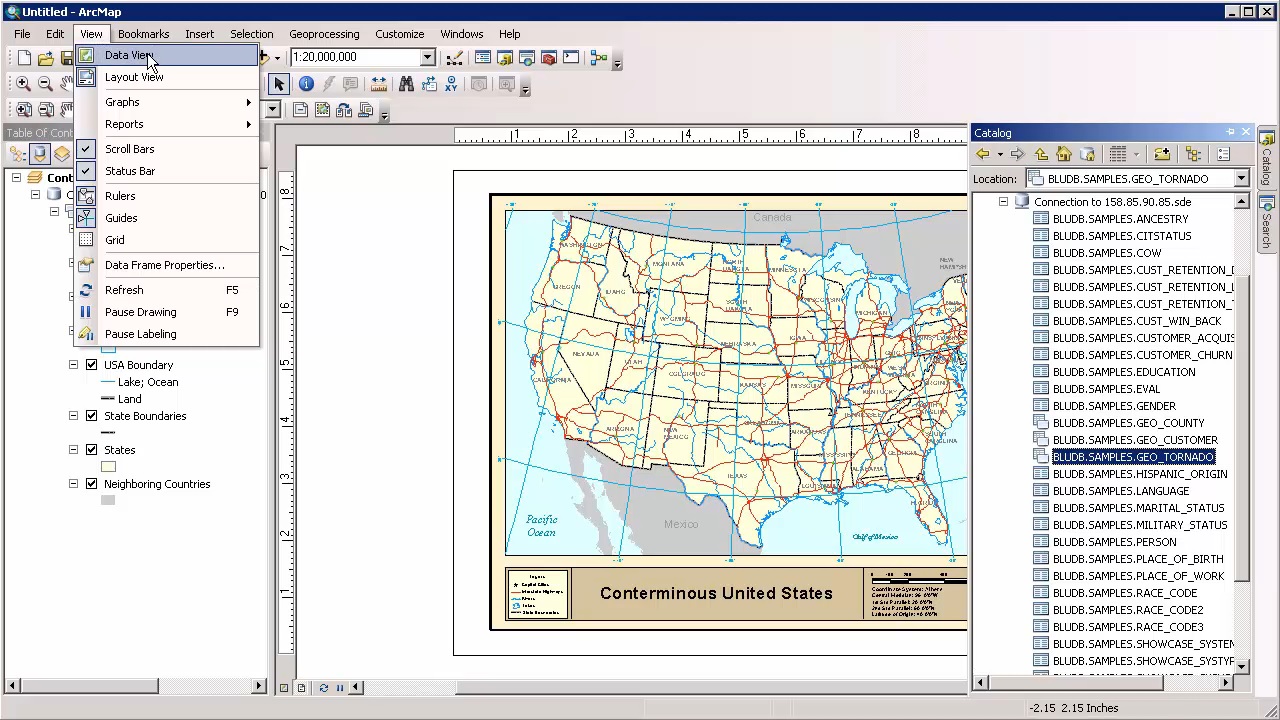Click Go To Default Geodatabase icon
This screenshot has width=1280, height=720.
coord(1087,155)
